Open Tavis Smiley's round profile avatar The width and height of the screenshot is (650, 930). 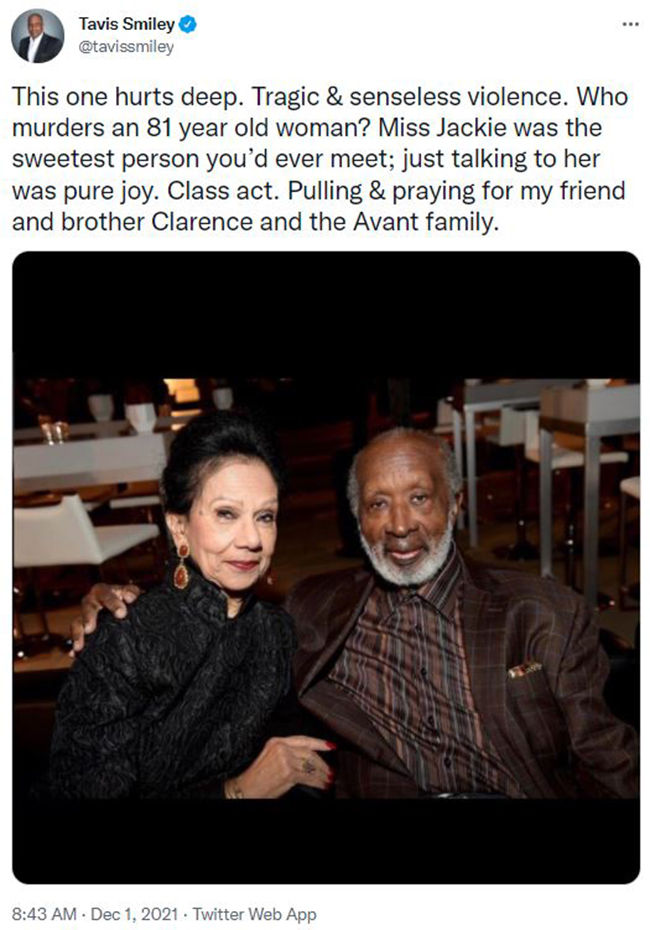tap(37, 36)
